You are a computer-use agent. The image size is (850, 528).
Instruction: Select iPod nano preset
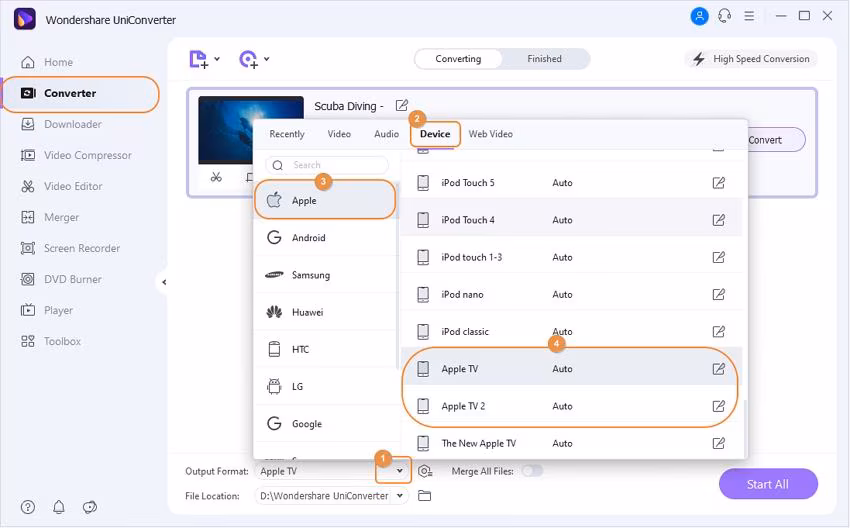tap(571, 294)
